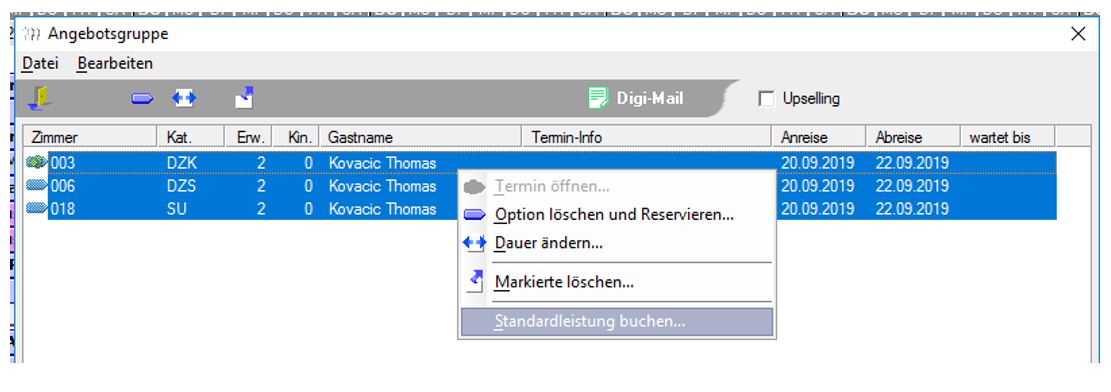This screenshot has height=392, width=1111.
Task: Click the grayed Termin öffnen entry
Action: pos(616,186)
